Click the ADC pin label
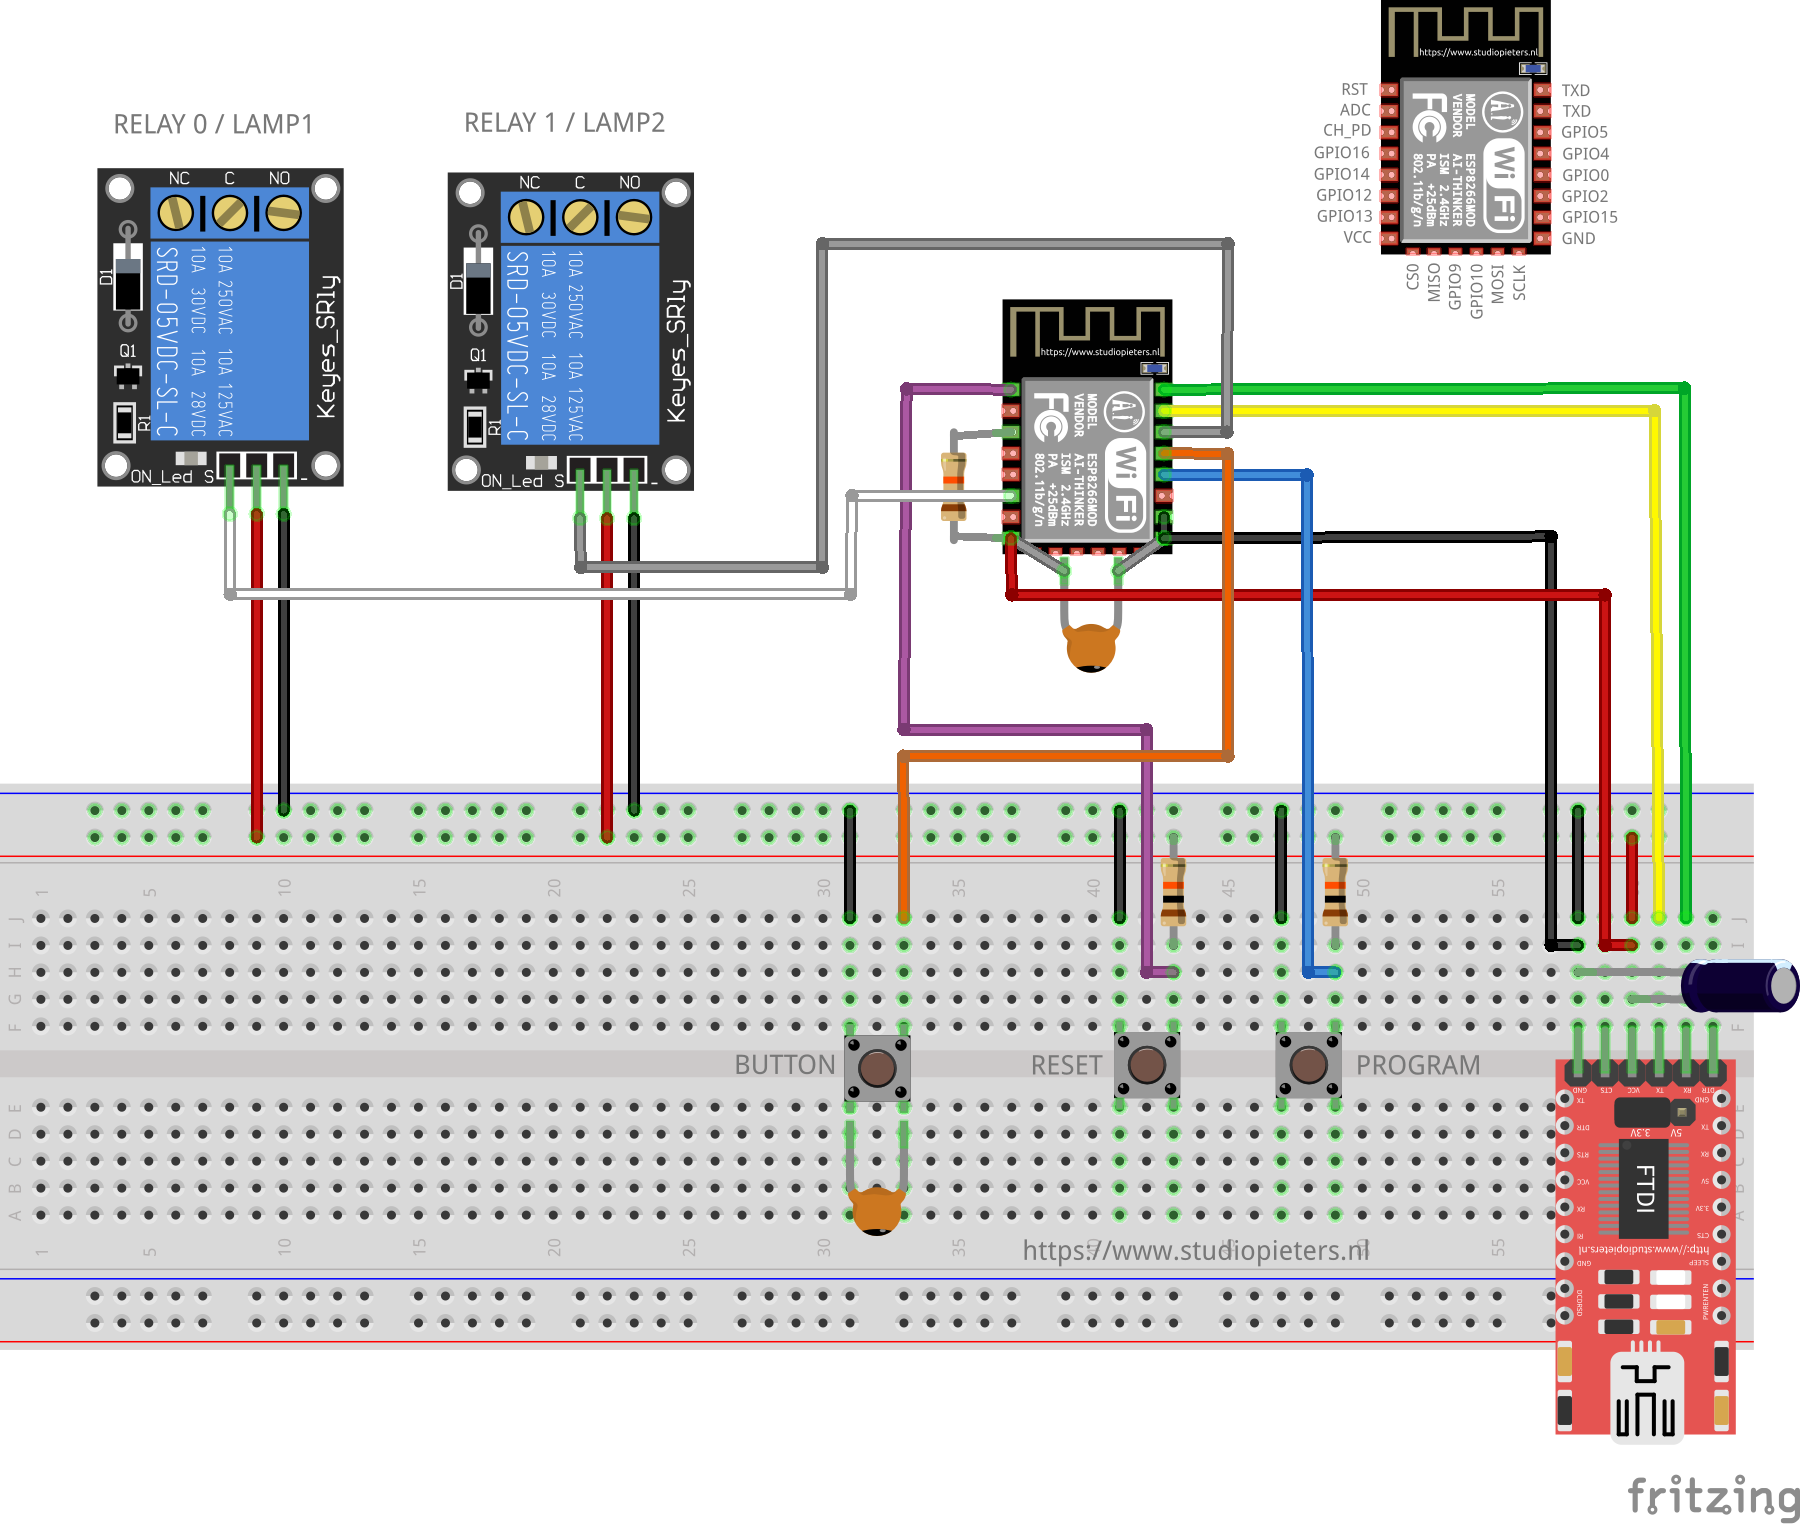 point(1355,111)
